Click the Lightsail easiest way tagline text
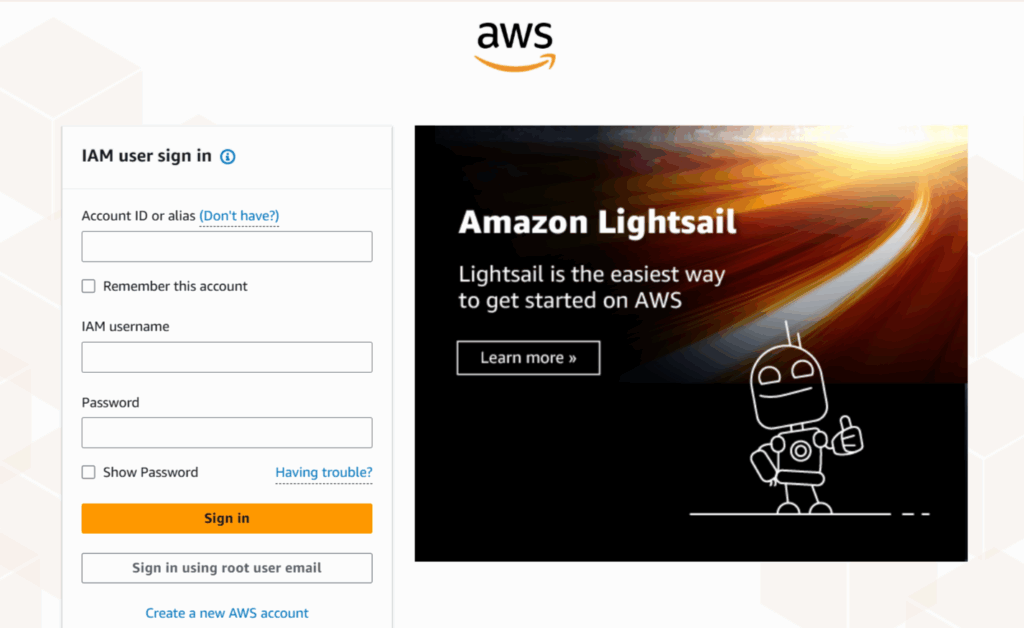1024x628 pixels. point(591,287)
